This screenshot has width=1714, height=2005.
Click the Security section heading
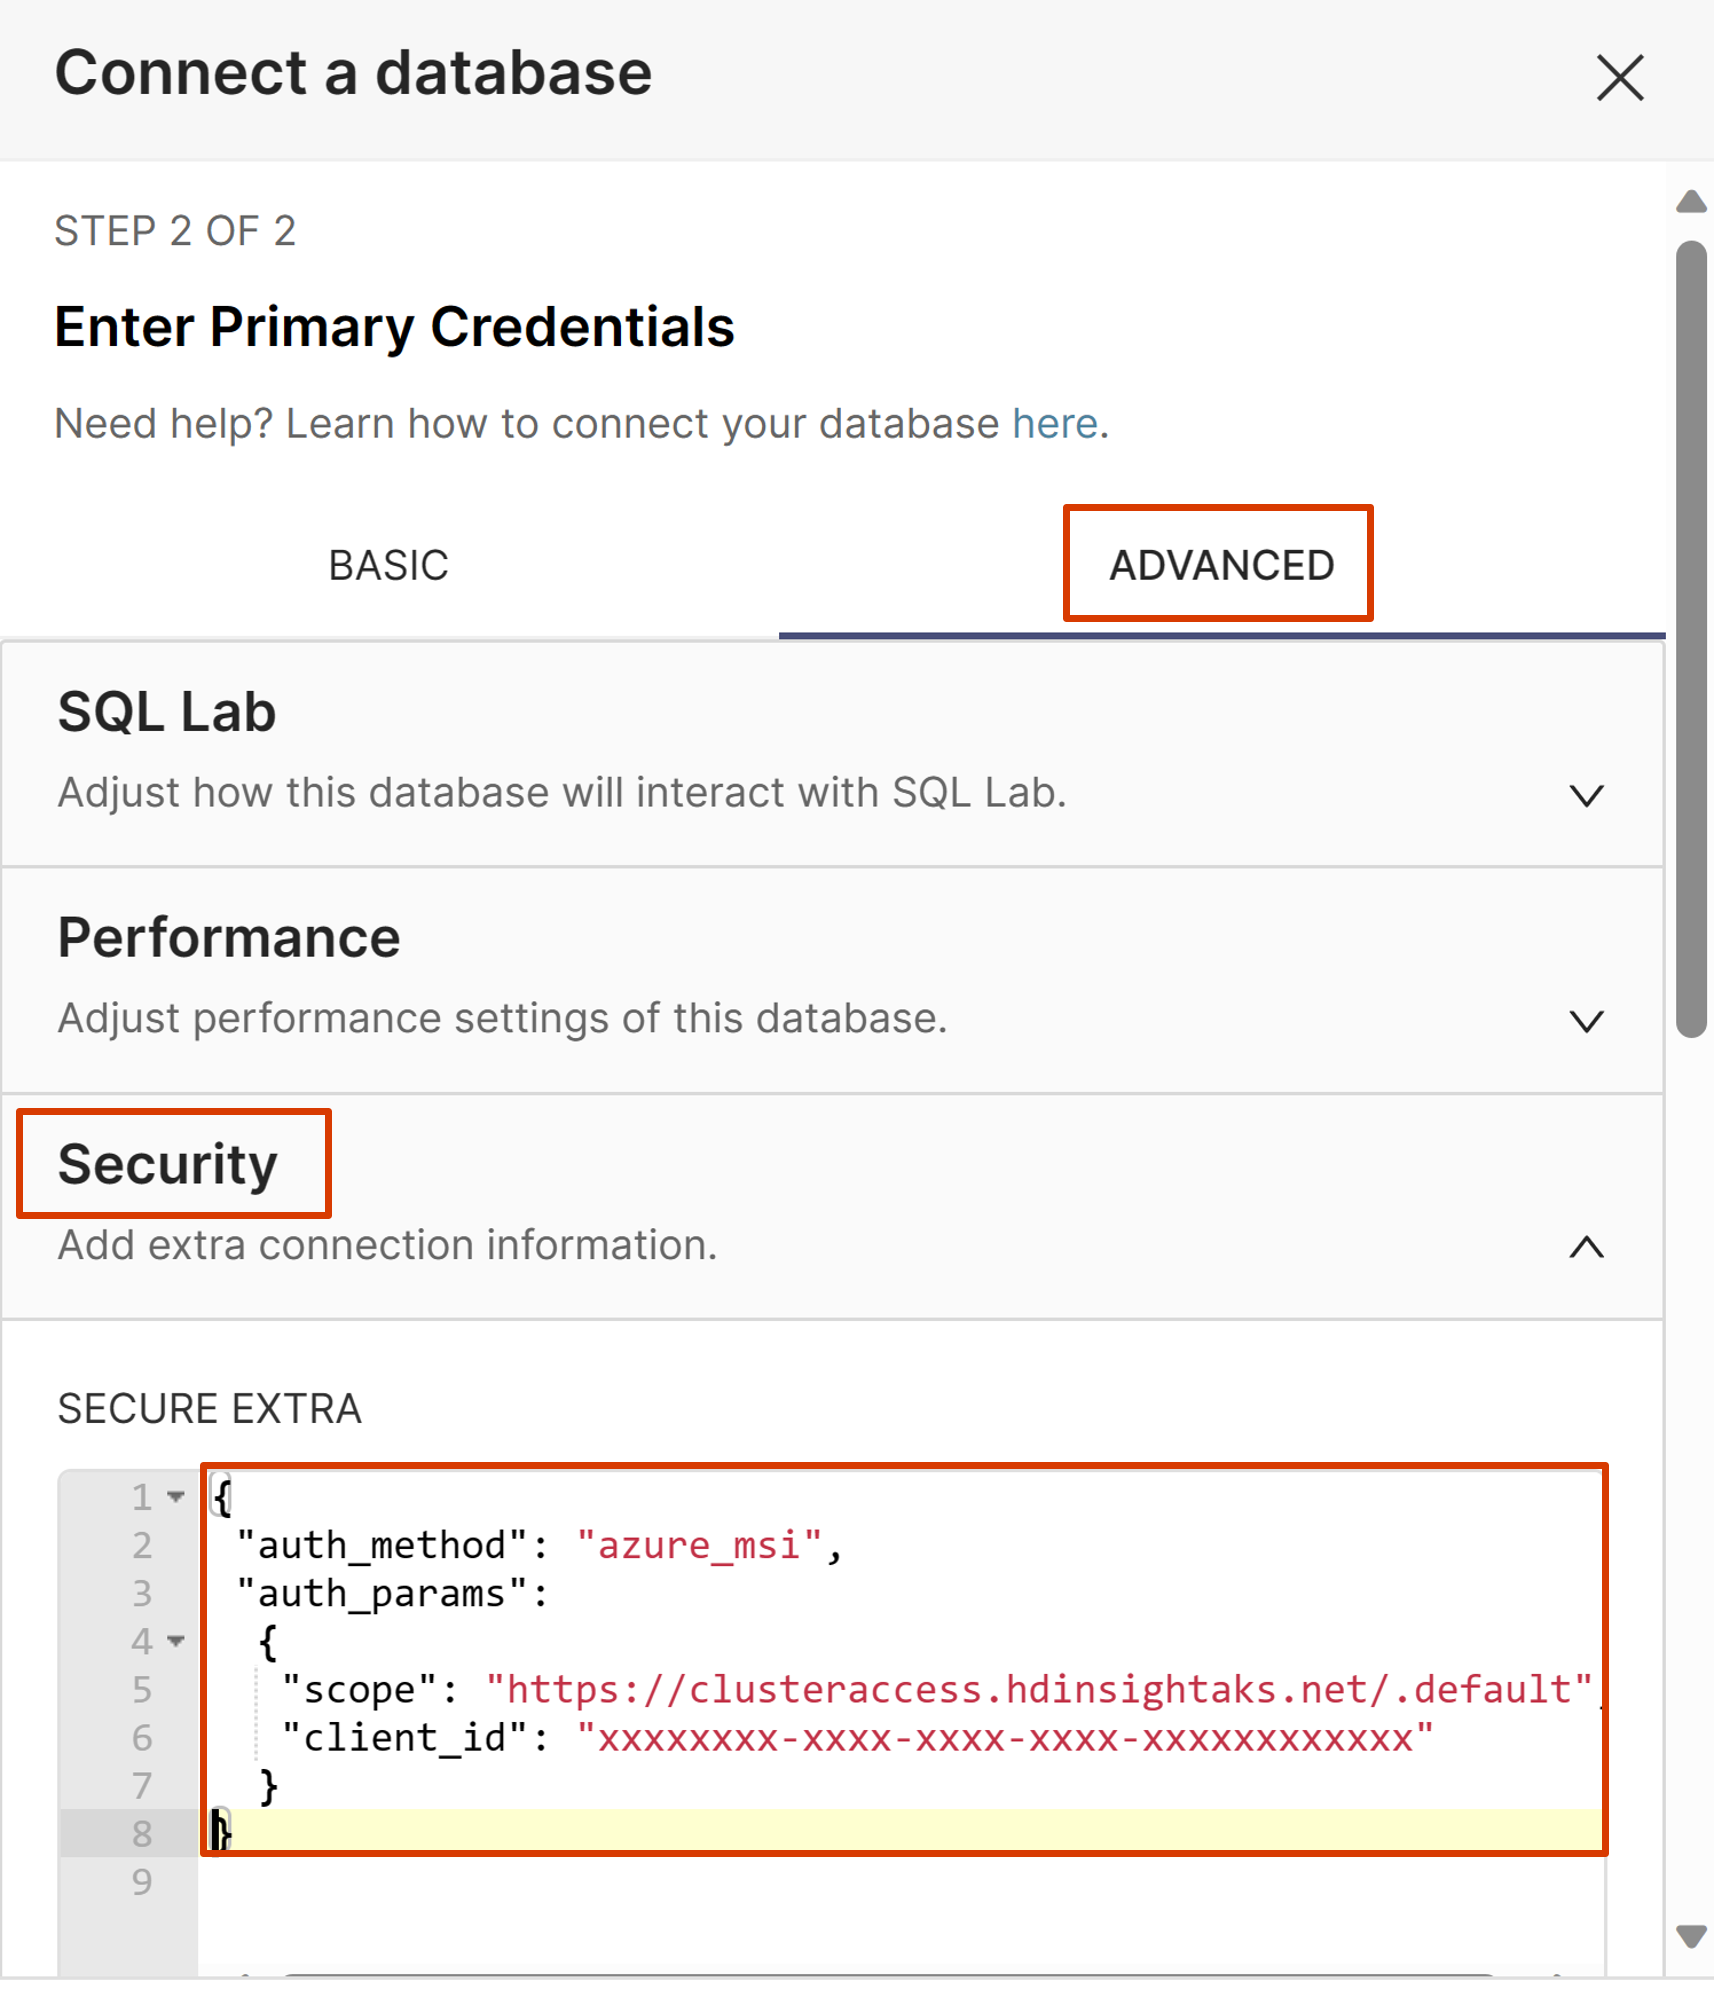[168, 1164]
